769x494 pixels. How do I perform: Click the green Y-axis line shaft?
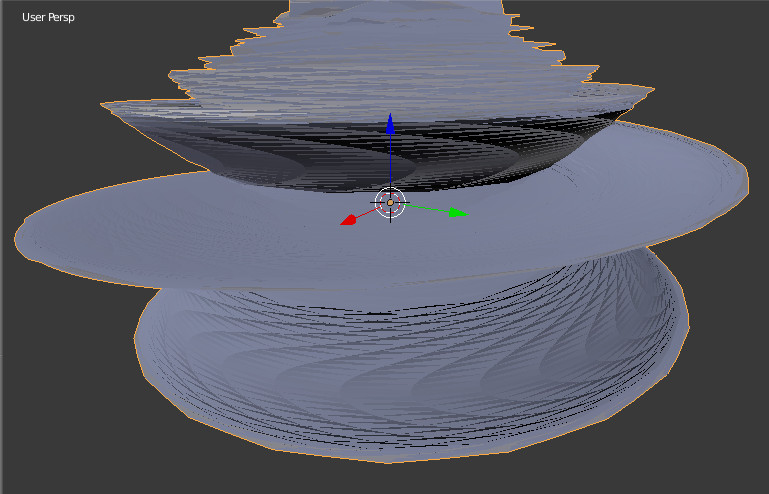pyautogui.click(x=428, y=208)
